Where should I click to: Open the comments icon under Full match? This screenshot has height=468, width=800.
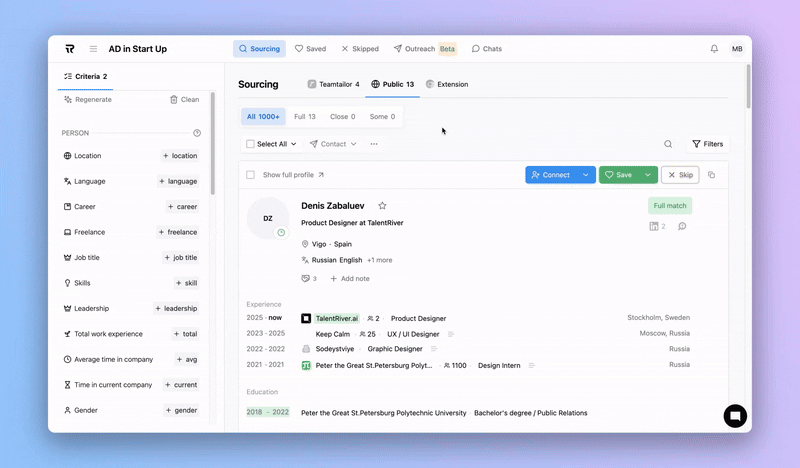pyautogui.click(x=682, y=226)
